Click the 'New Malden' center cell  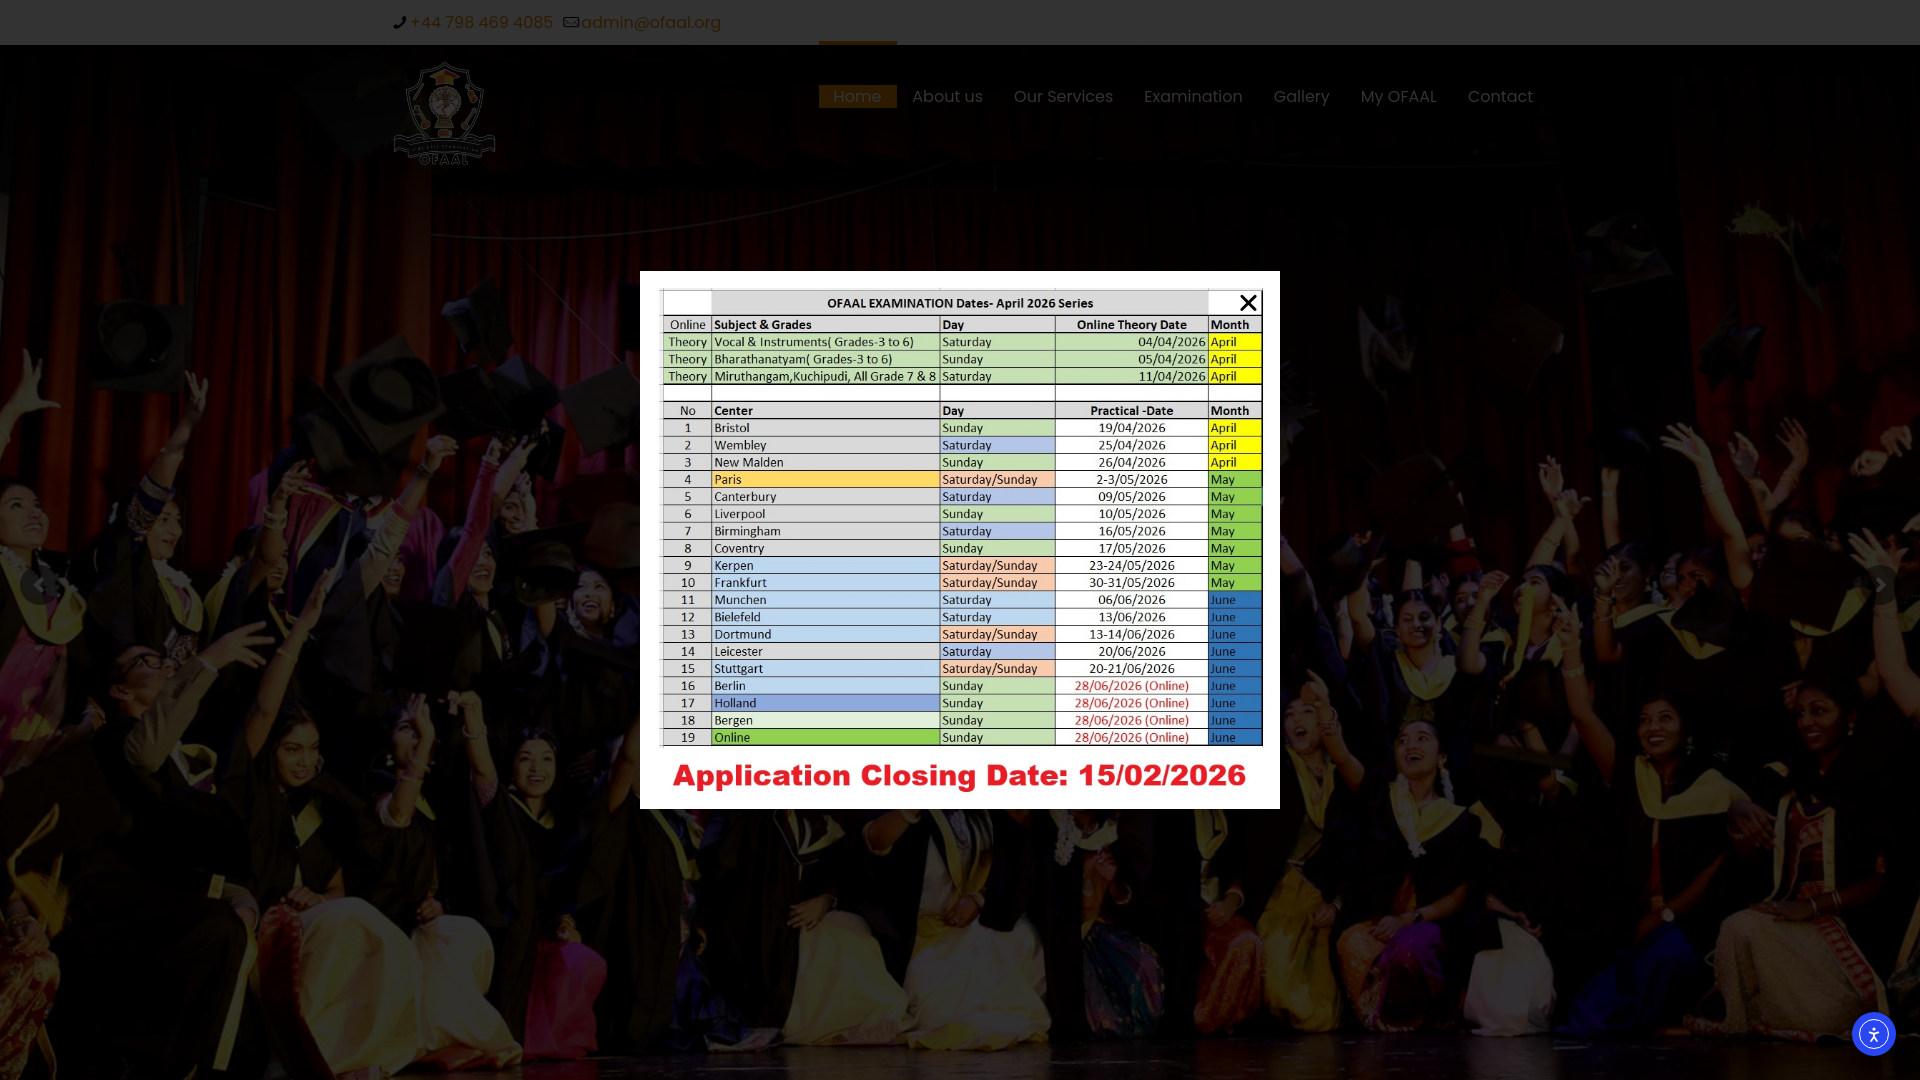click(x=825, y=462)
